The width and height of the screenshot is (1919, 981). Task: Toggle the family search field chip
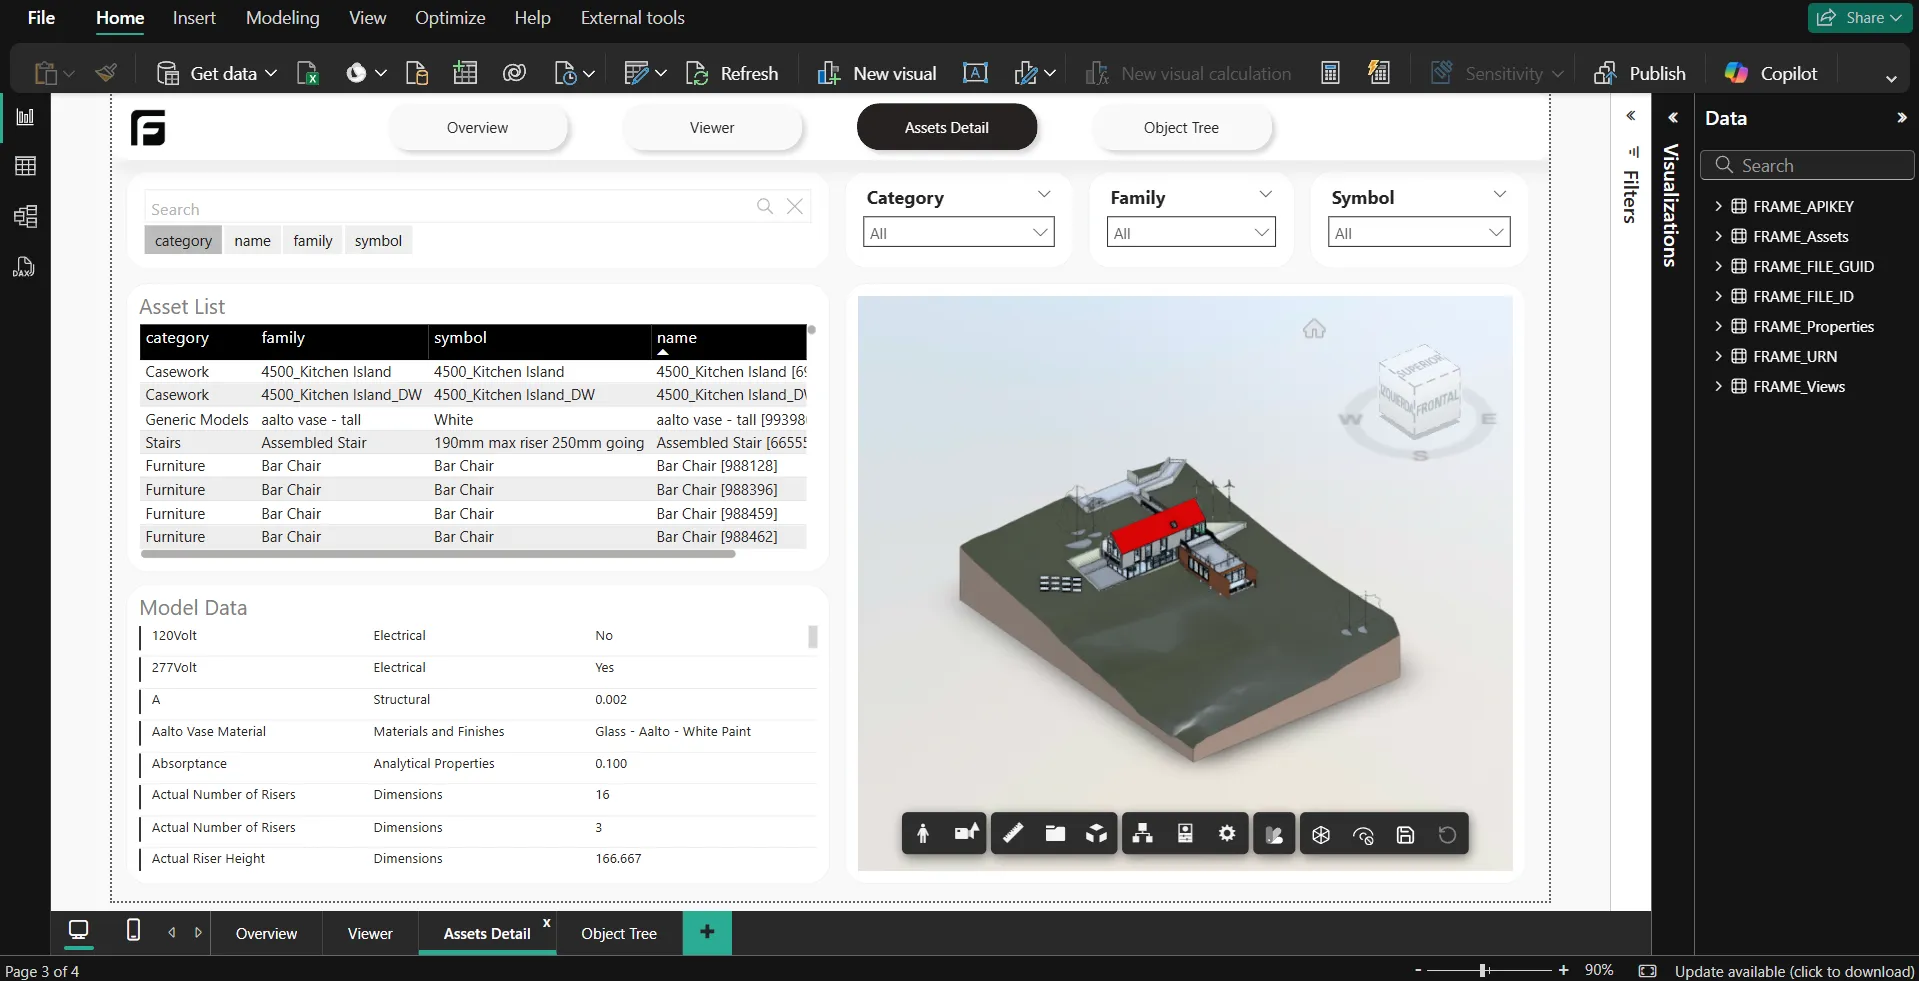click(x=313, y=241)
